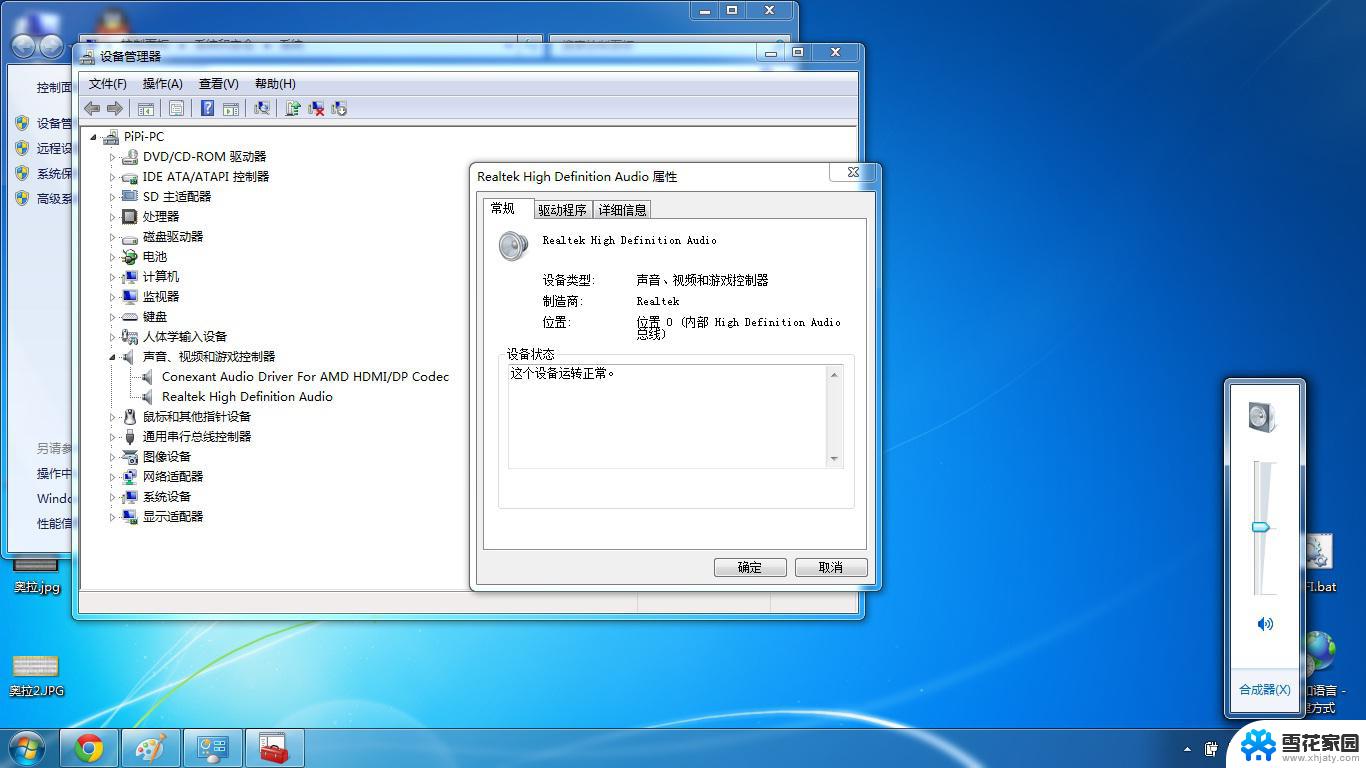Expand 磁盘驱动器 node
The height and width of the screenshot is (768, 1366).
click(113, 237)
